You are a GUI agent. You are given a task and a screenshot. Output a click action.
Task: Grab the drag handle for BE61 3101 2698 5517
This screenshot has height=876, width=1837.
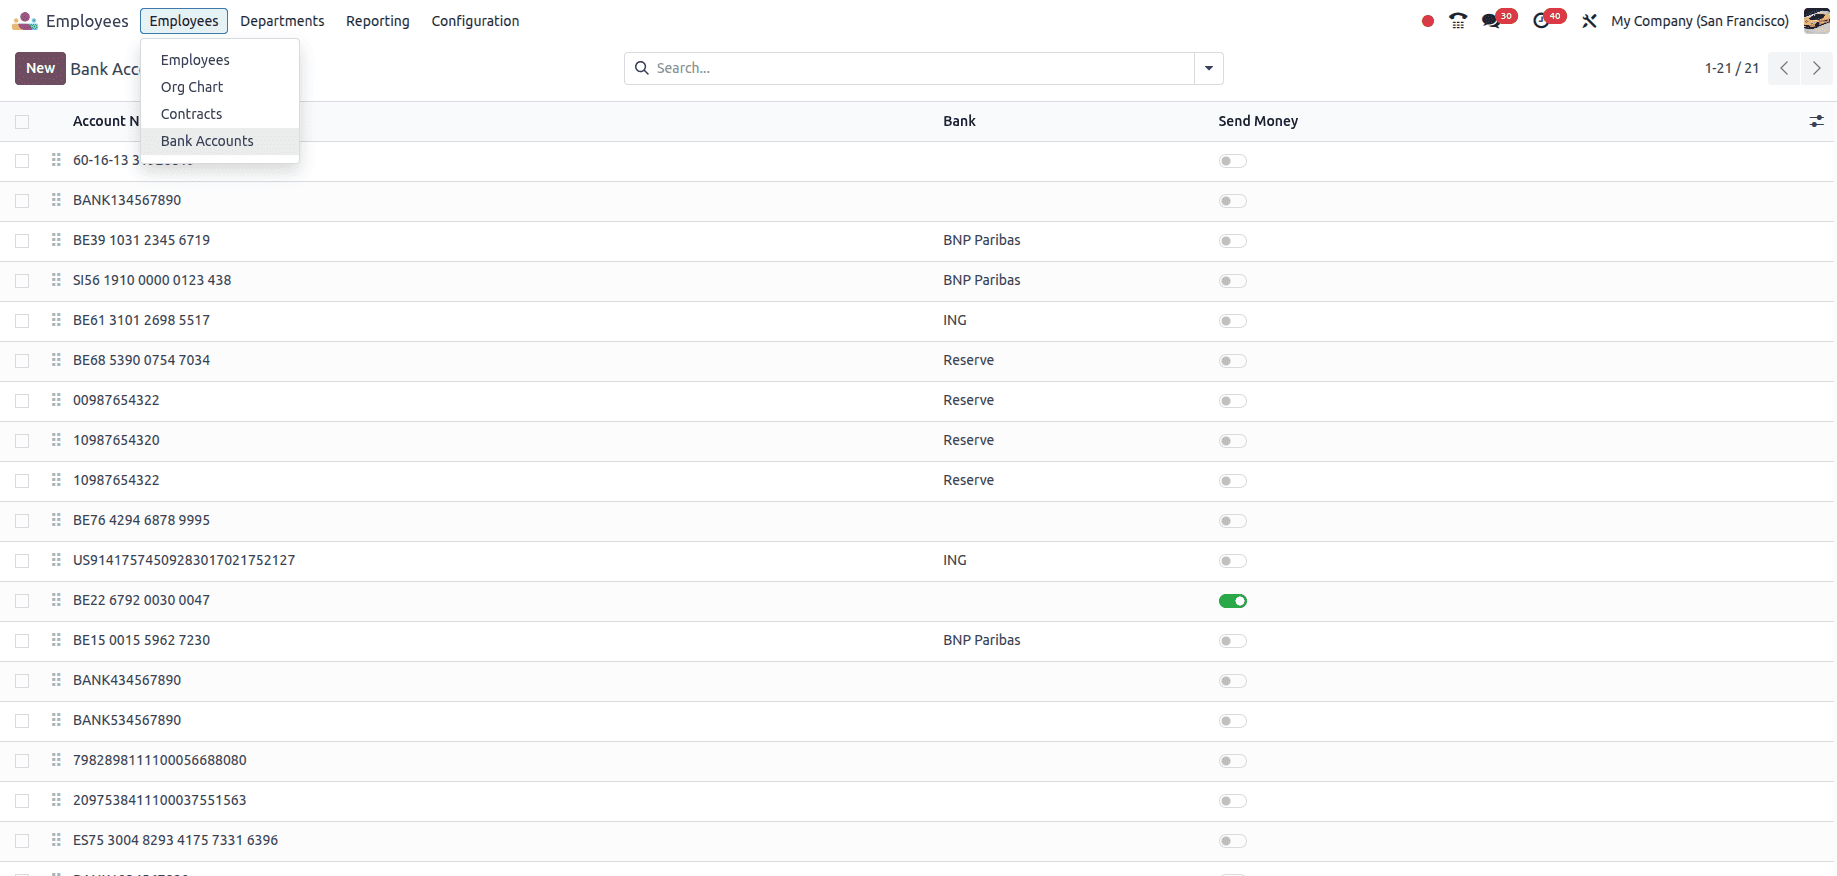pos(56,320)
